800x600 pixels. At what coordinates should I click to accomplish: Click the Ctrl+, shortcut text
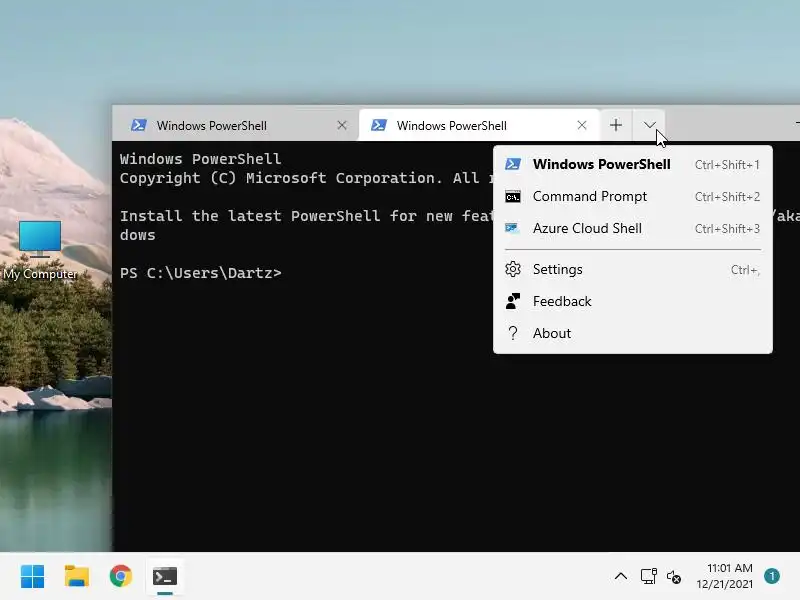pyautogui.click(x=745, y=270)
